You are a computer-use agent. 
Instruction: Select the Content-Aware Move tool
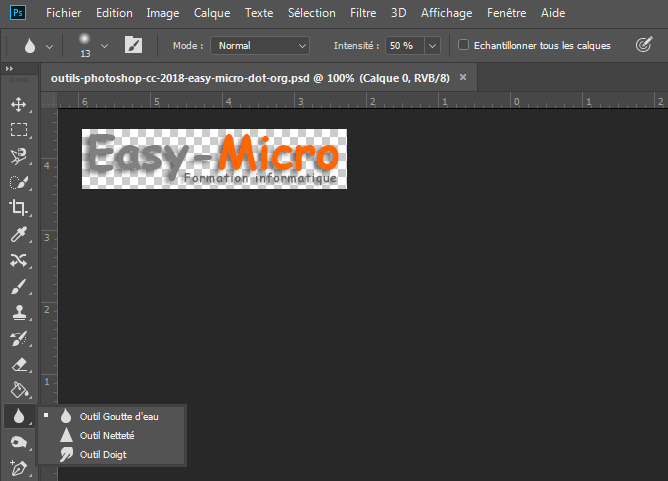[x=18, y=260]
